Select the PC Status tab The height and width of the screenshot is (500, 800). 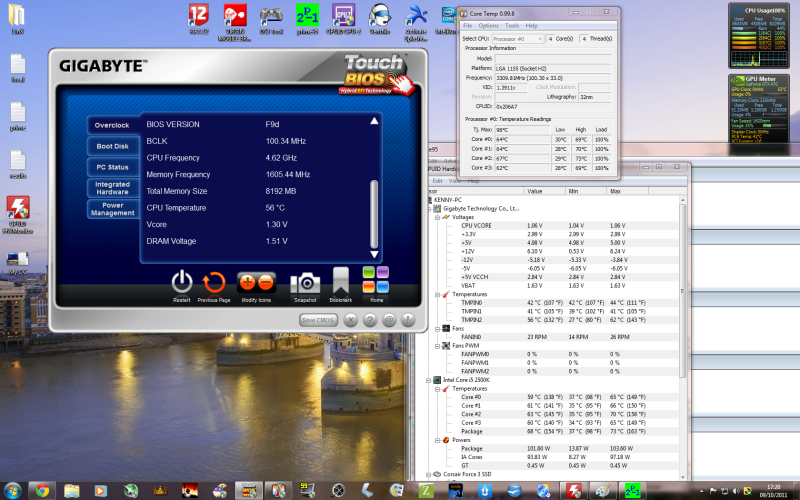pos(112,167)
